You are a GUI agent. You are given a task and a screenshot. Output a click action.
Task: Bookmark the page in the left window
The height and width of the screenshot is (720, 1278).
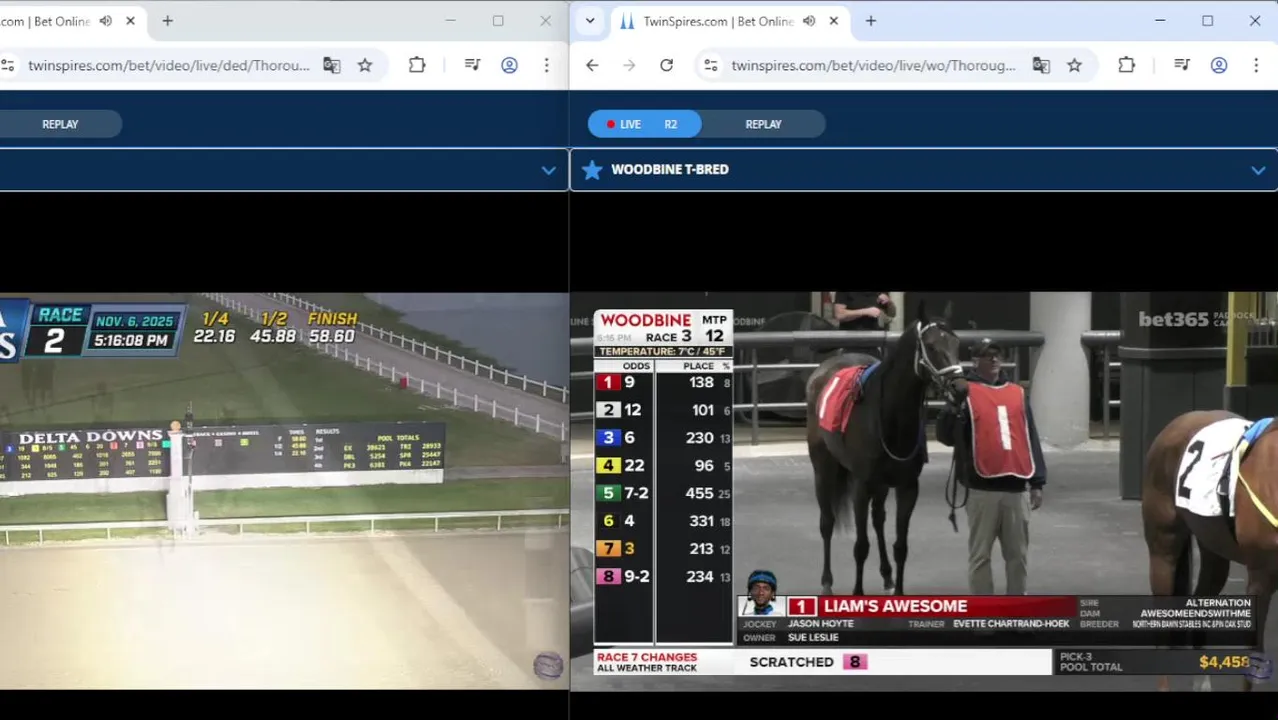365,65
